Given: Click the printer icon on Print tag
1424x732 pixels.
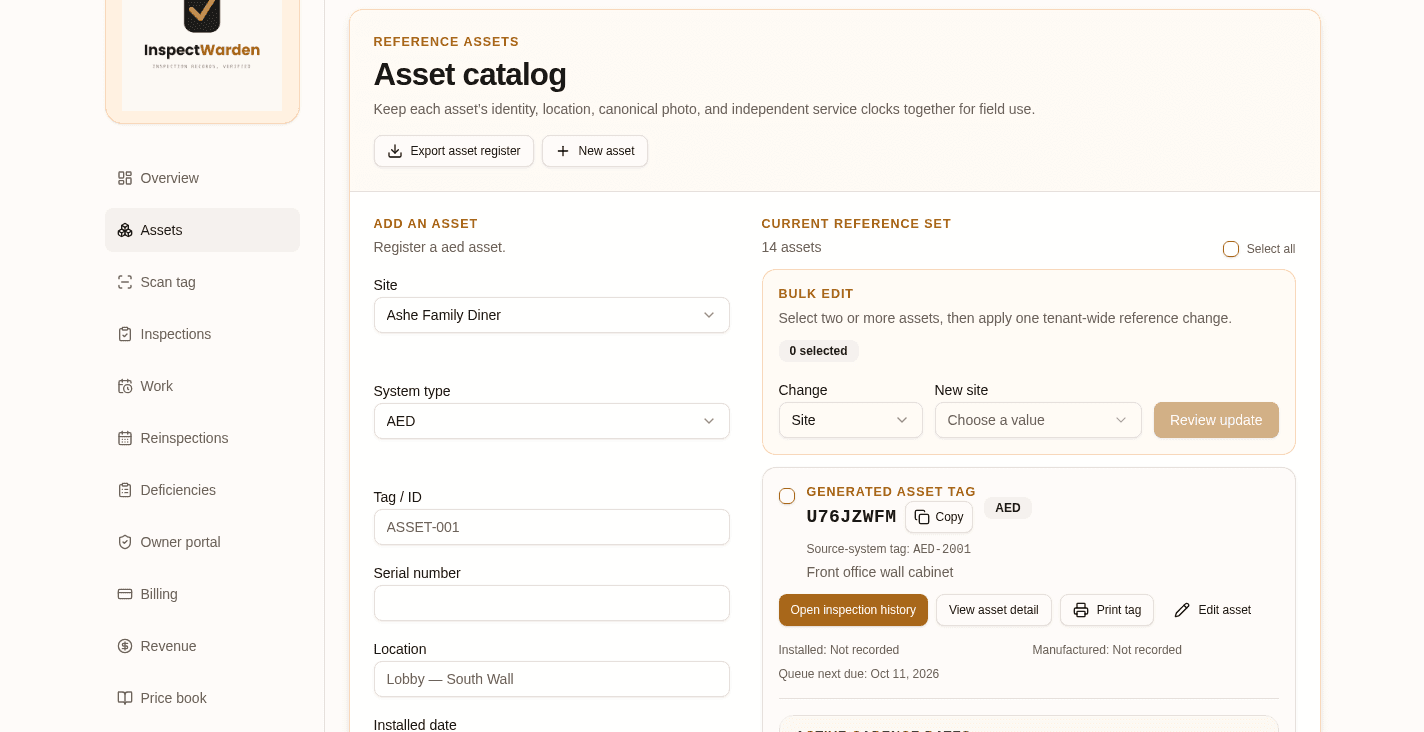Looking at the screenshot, I should tap(1081, 610).
